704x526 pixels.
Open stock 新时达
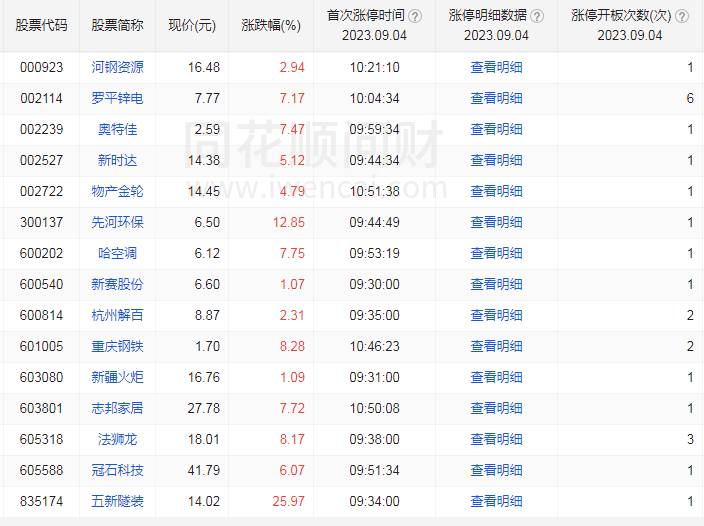[118, 160]
